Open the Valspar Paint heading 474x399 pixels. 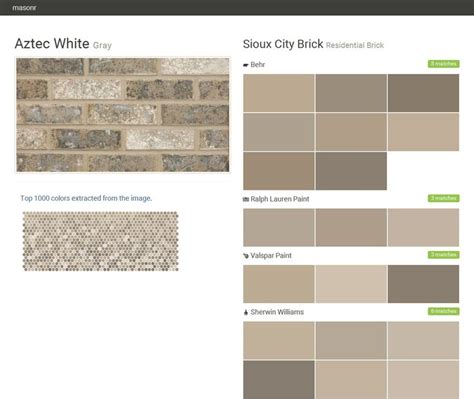(x=271, y=256)
